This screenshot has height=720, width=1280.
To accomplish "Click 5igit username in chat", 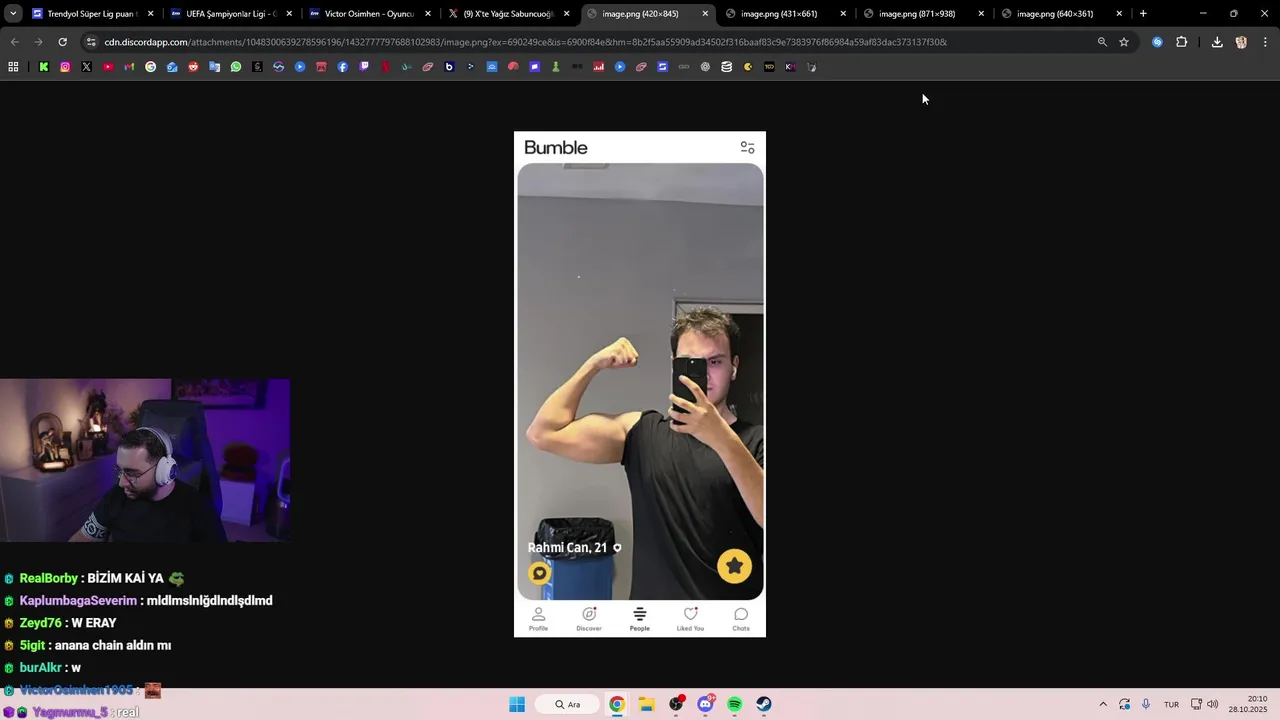I will [x=33, y=645].
